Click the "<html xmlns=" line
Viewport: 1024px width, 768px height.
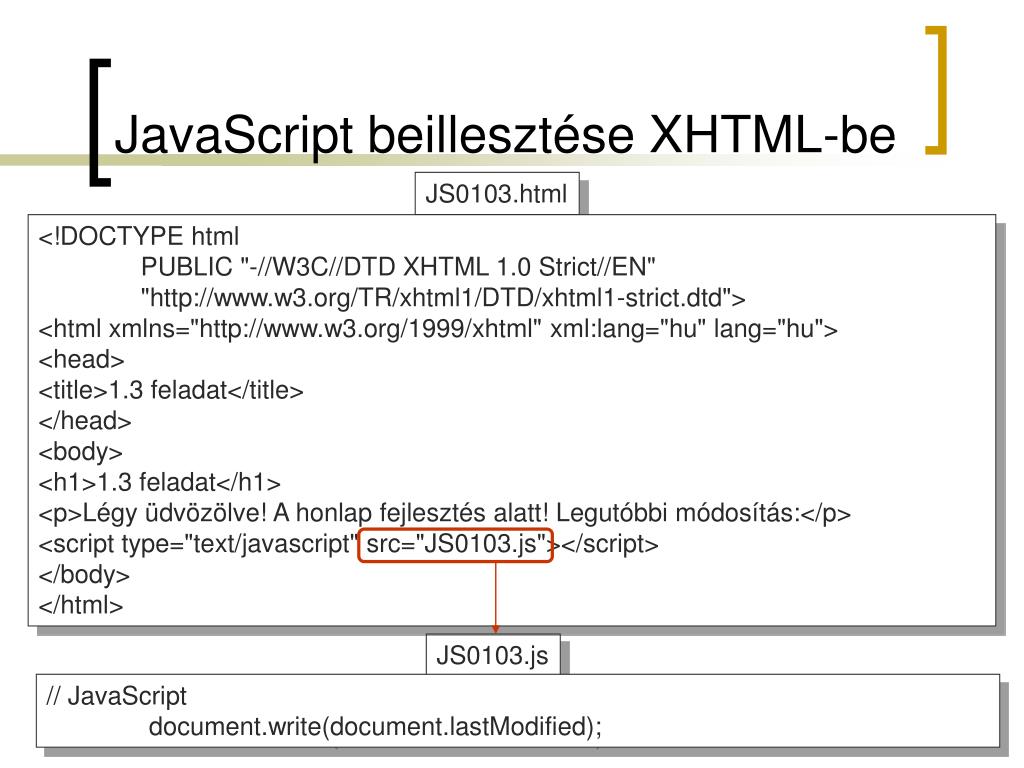tap(438, 328)
